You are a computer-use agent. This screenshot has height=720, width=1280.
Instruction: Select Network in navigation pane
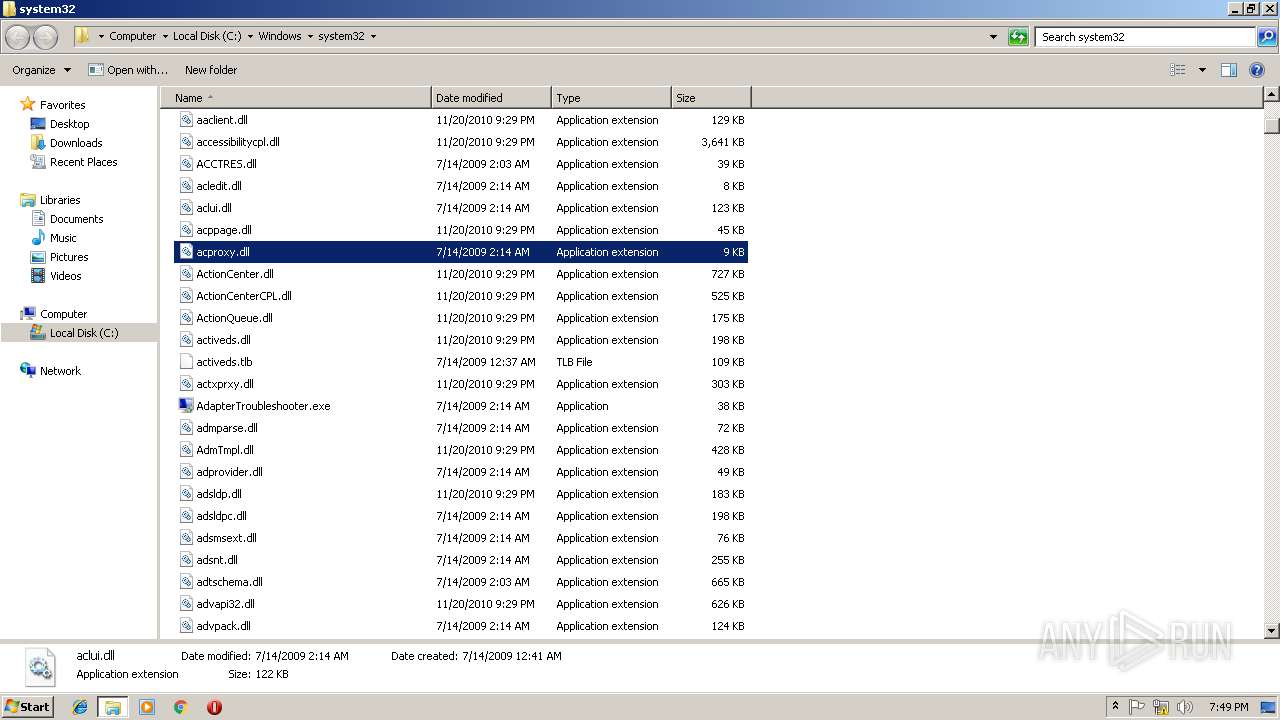[60, 371]
